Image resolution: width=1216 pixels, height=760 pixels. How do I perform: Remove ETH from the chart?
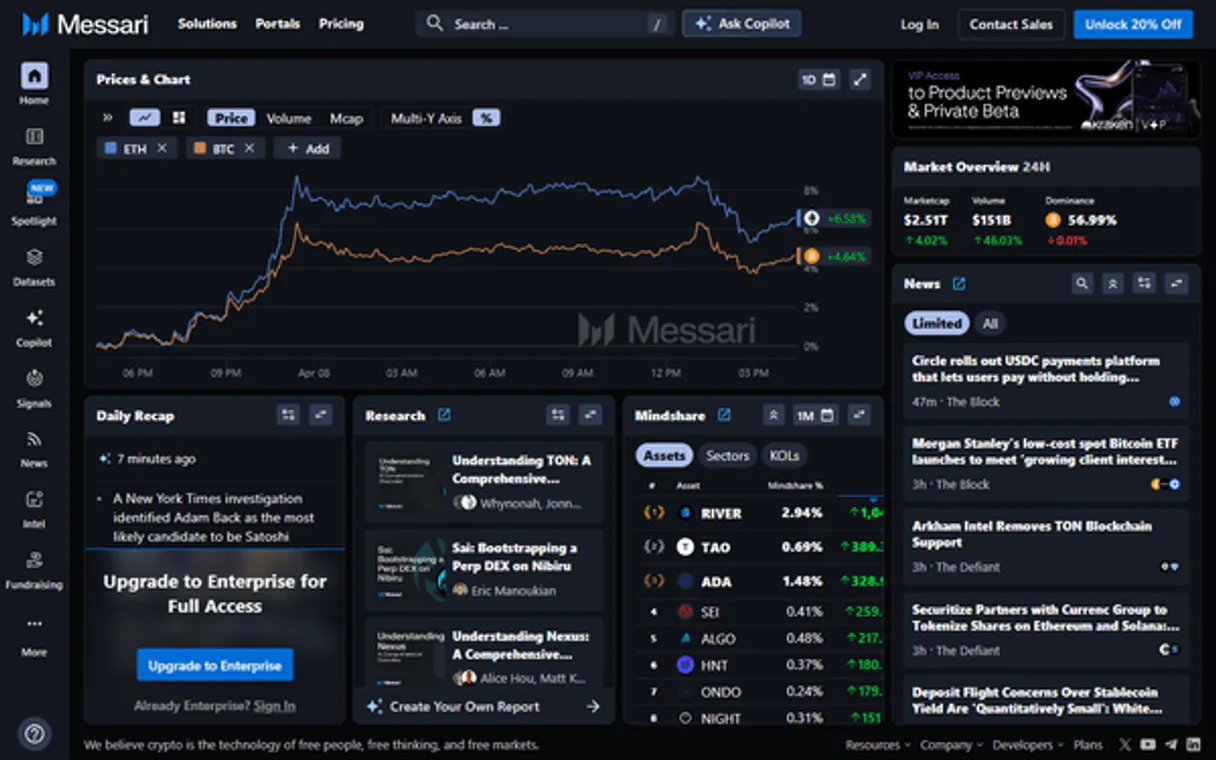click(x=162, y=148)
